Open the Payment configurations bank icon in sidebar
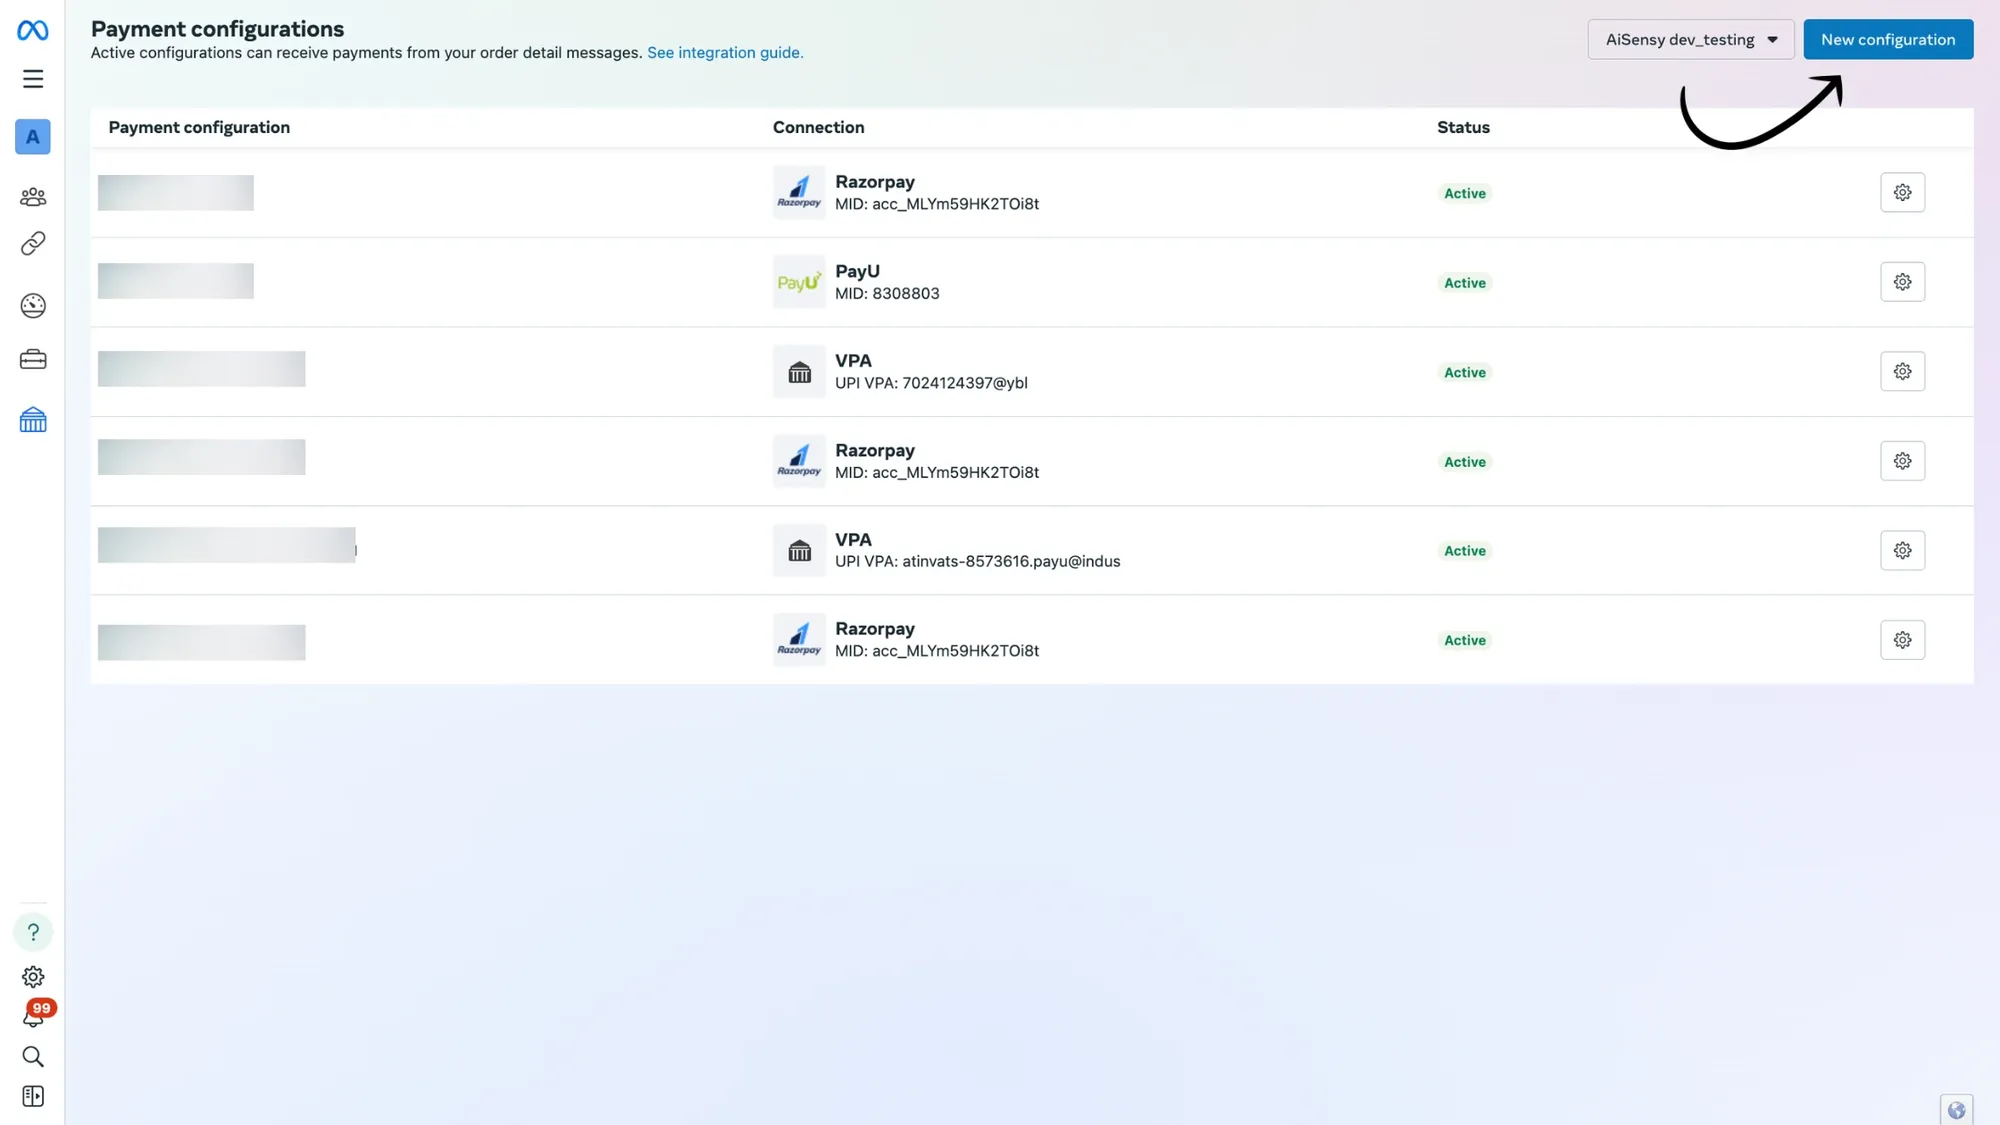 tap(32, 419)
